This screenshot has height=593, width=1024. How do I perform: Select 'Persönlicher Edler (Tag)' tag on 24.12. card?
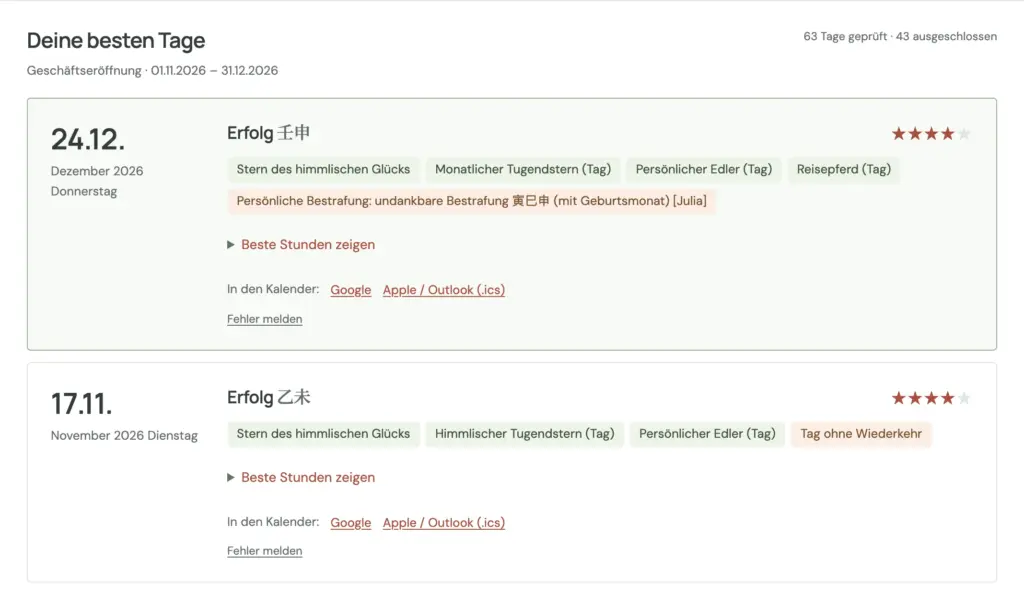click(704, 170)
